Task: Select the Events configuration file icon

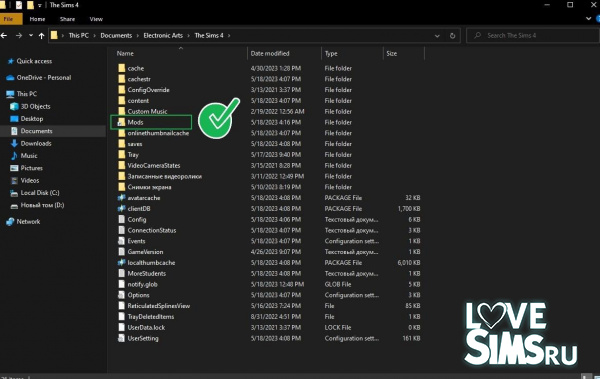Action: coord(122,241)
